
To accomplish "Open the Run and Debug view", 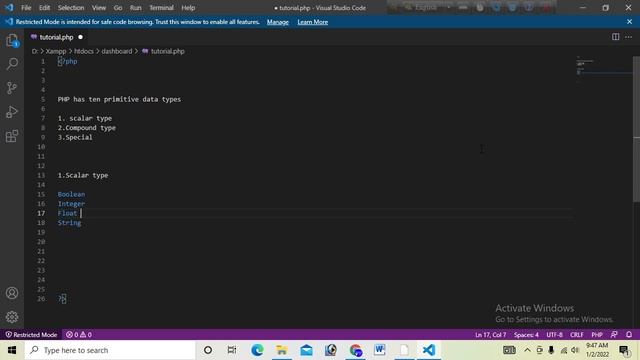I will (12, 112).
